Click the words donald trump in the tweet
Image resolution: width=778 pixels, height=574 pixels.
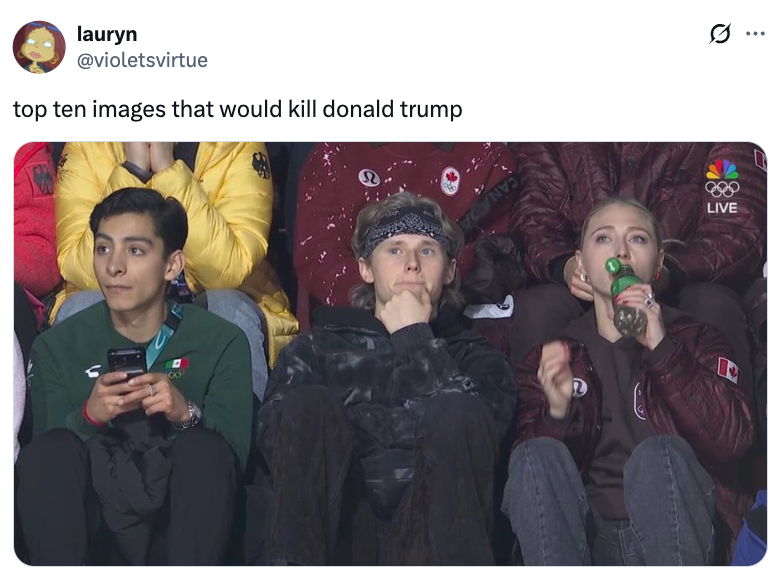pos(392,109)
